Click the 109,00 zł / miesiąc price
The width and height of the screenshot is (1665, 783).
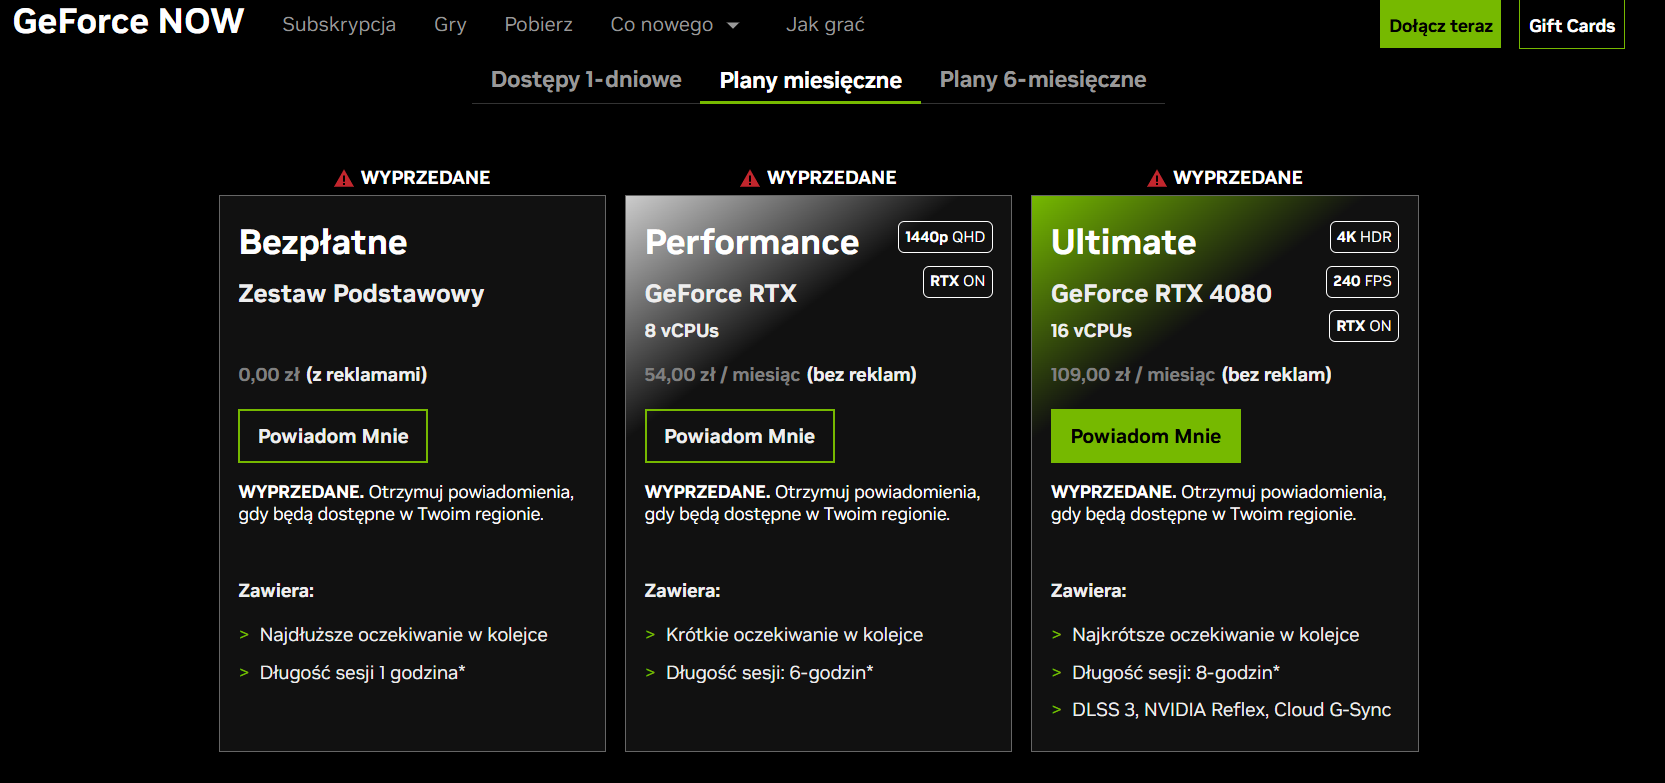pos(1133,375)
